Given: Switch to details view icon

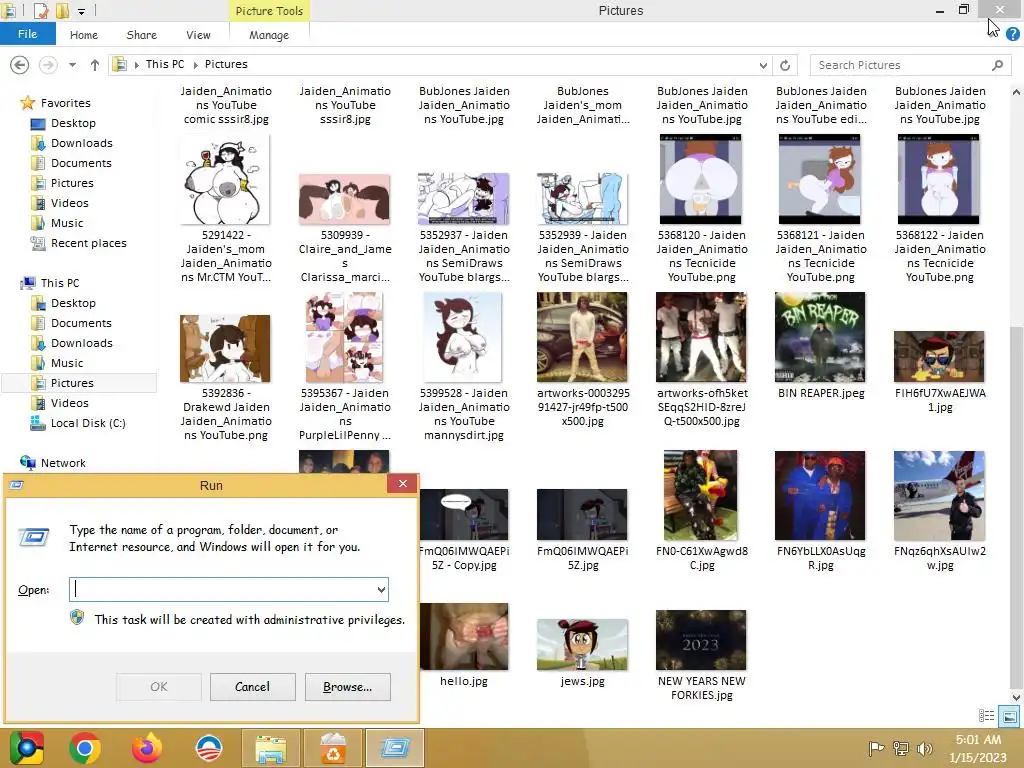Looking at the screenshot, I should click(x=987, y=716).
